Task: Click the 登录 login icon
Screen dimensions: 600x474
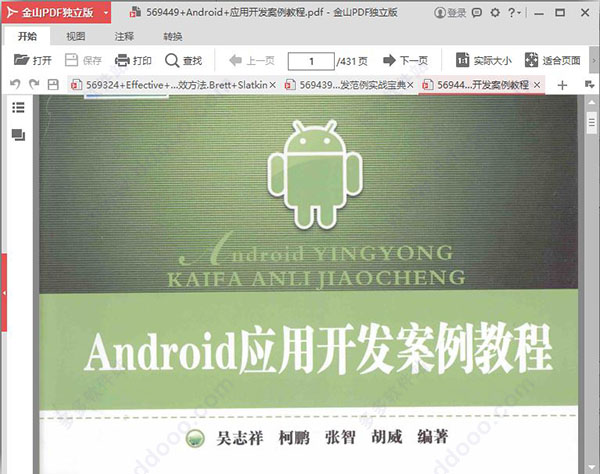Action: click(450, 13)
